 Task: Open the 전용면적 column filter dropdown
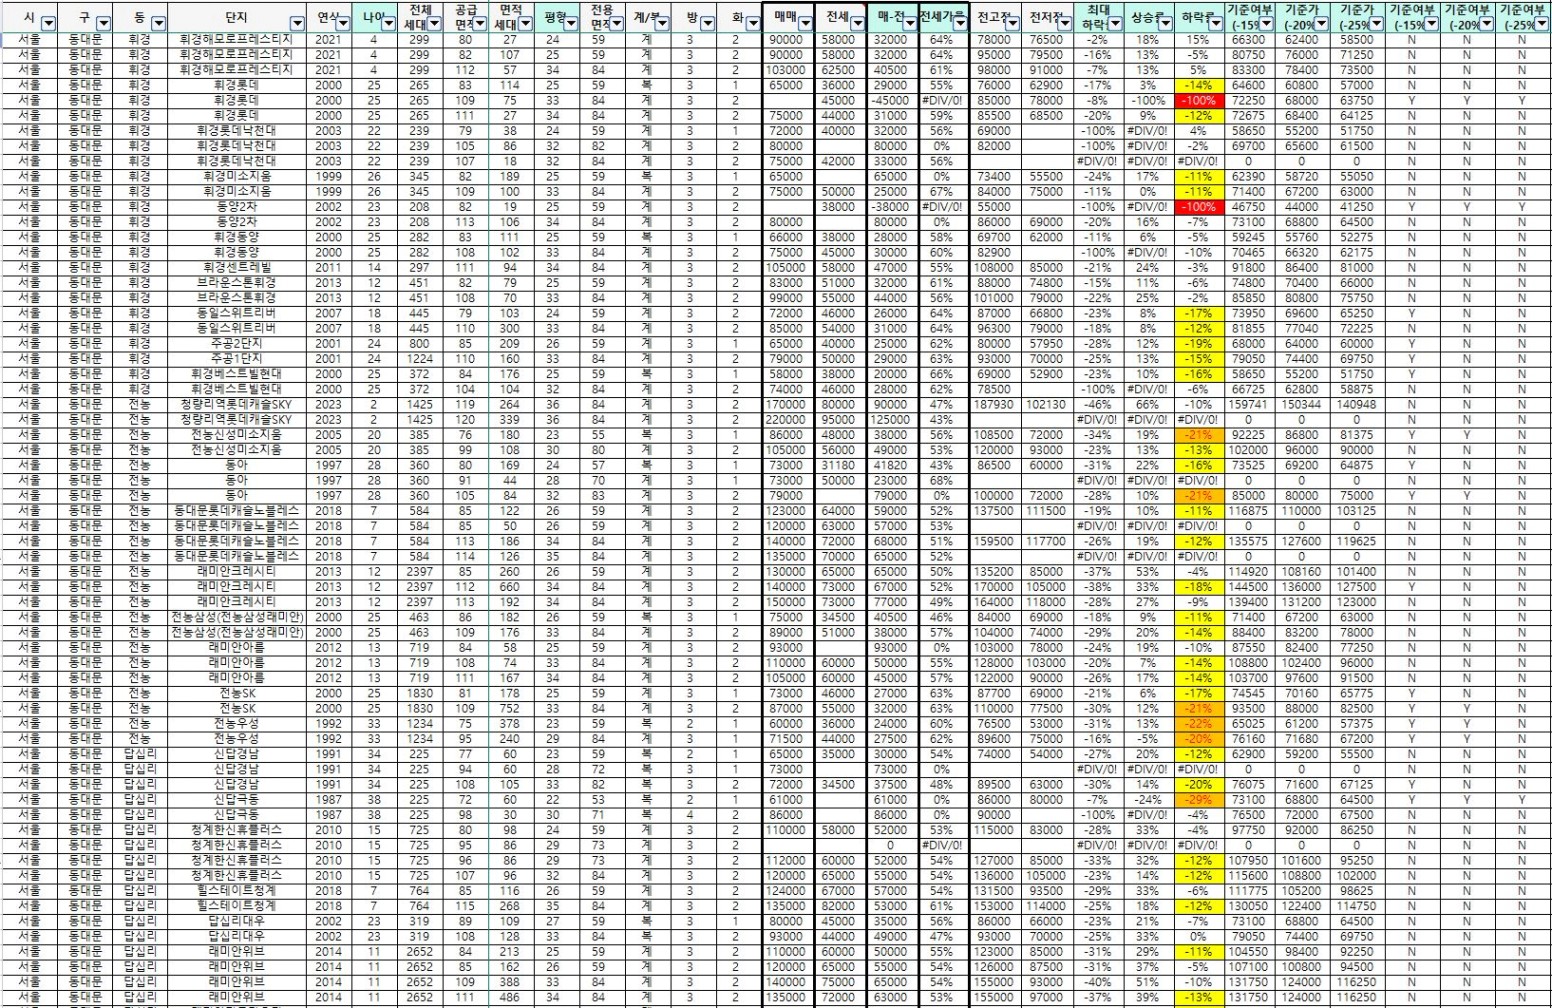[618, 22]
